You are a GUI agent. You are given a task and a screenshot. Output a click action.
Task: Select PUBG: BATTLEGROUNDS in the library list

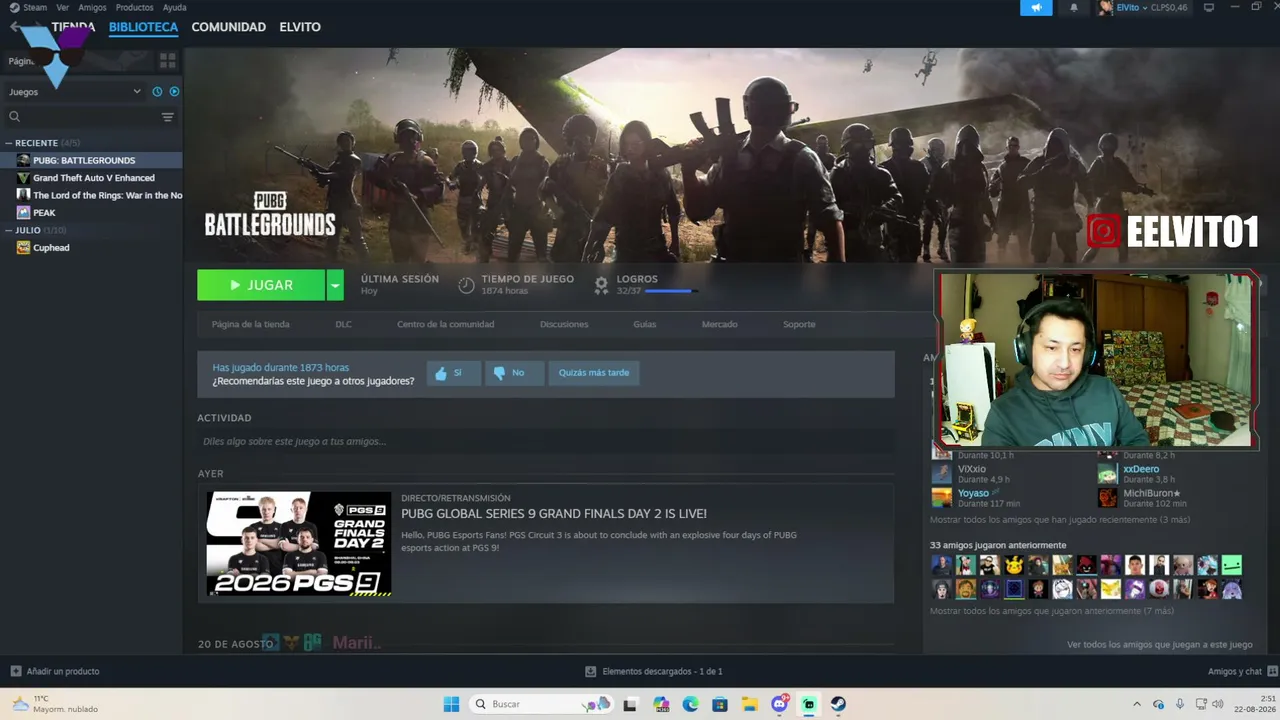click(x=91, y=160)
